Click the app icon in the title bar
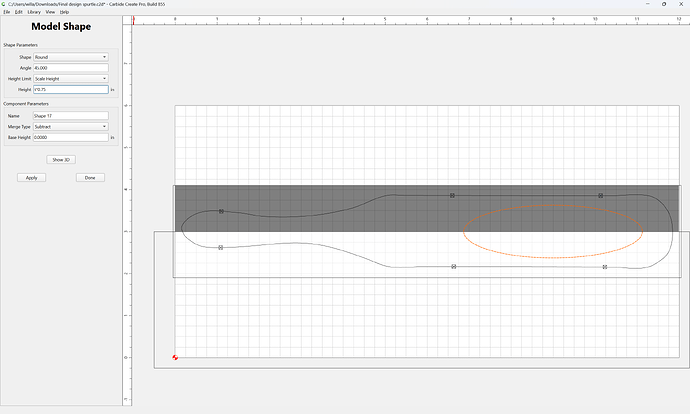Image resolution: width=690 pixels, height=414 pixels. 4,4
